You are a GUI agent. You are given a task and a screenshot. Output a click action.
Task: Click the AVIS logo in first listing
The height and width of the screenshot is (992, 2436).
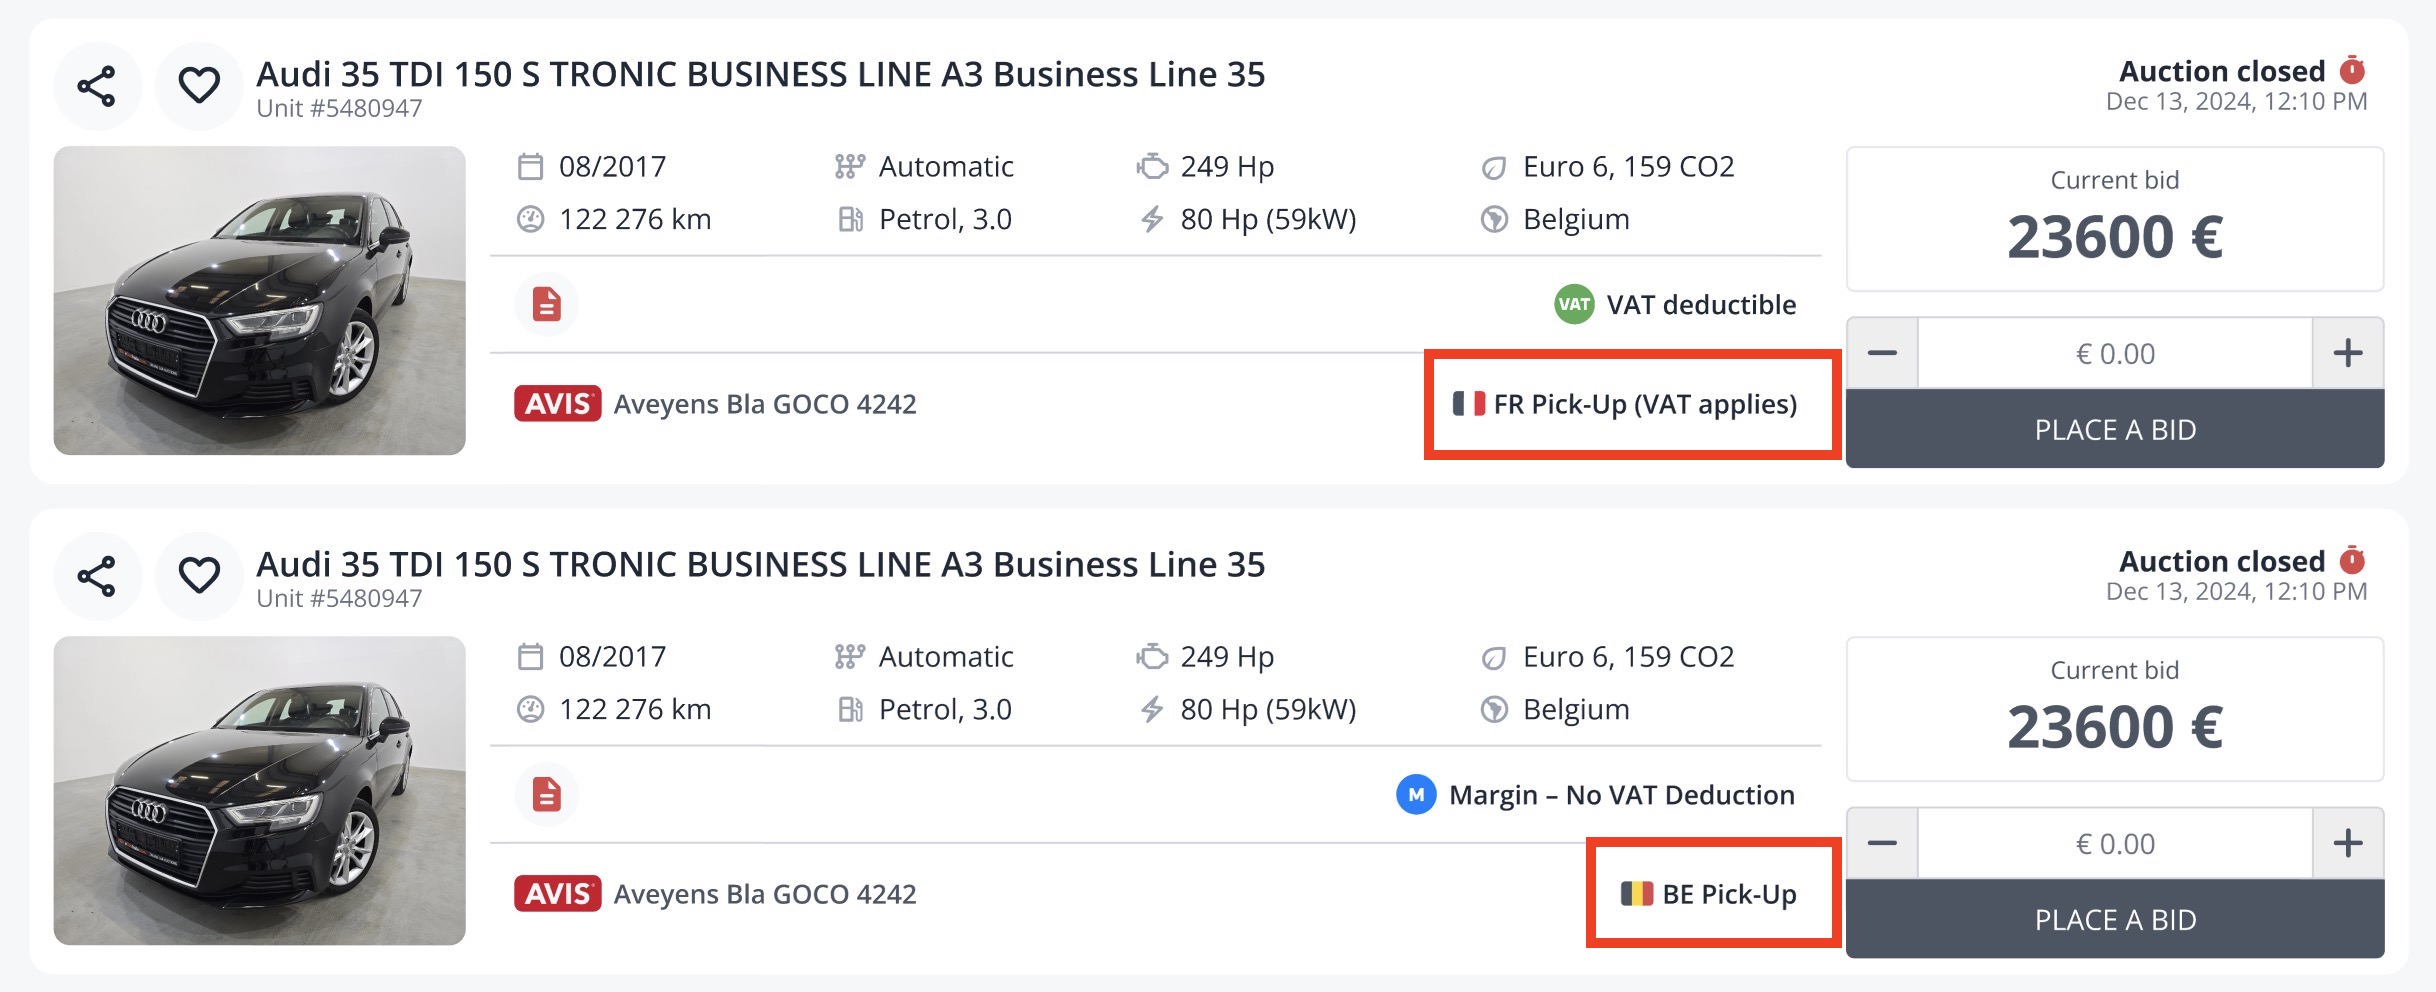(x=558, y=404)
